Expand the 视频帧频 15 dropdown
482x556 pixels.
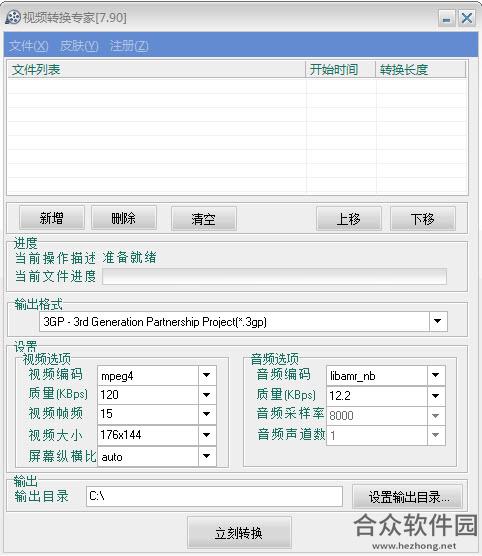207,414
